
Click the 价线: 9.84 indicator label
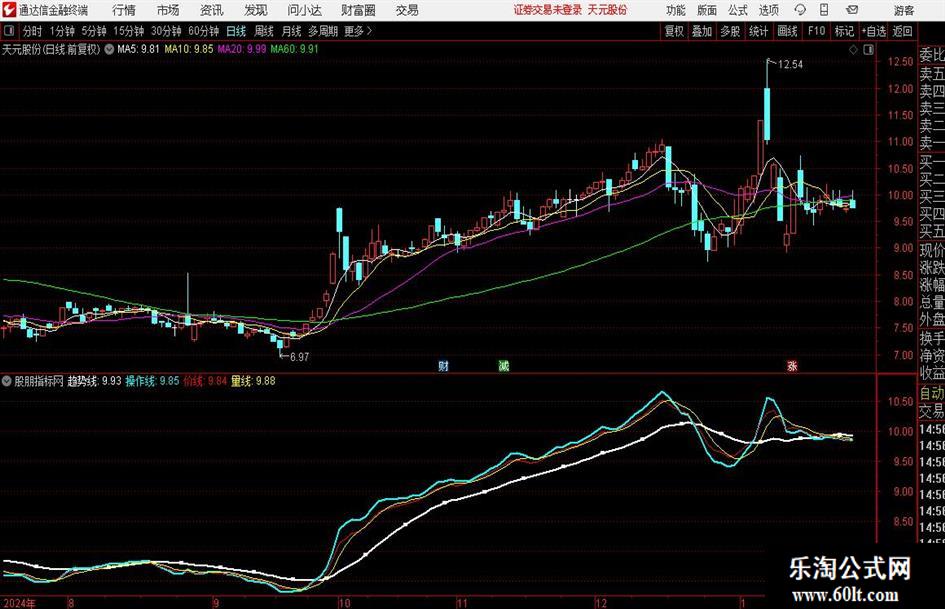[x=206, y=381]
